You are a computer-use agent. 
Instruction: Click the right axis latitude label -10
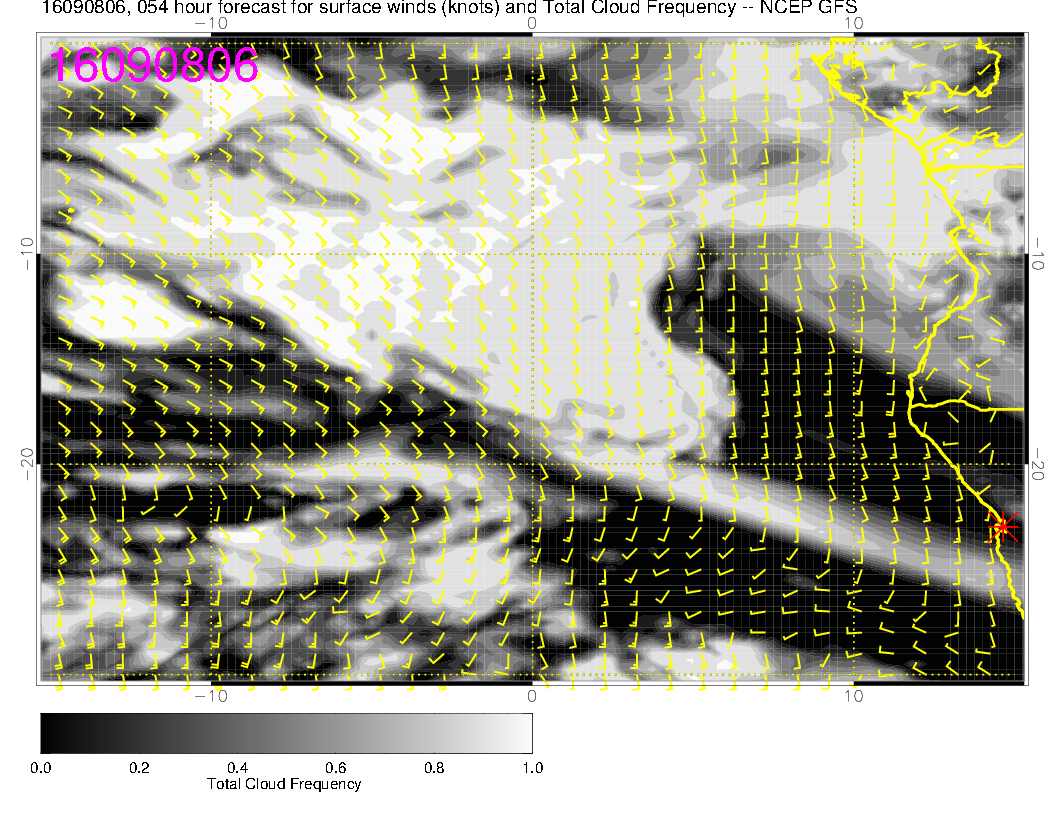[x=1039, y=252]
